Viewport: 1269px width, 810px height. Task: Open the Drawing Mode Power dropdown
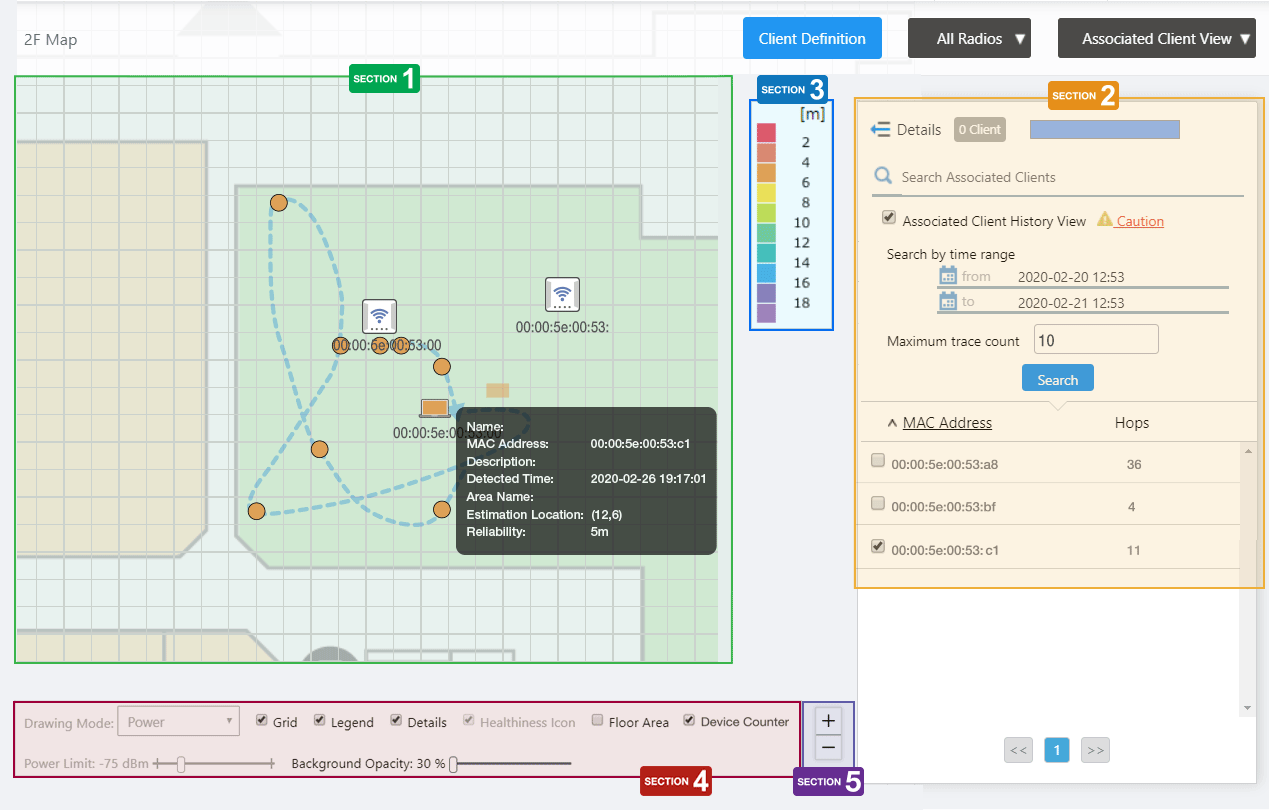click(x=178, y=721)
